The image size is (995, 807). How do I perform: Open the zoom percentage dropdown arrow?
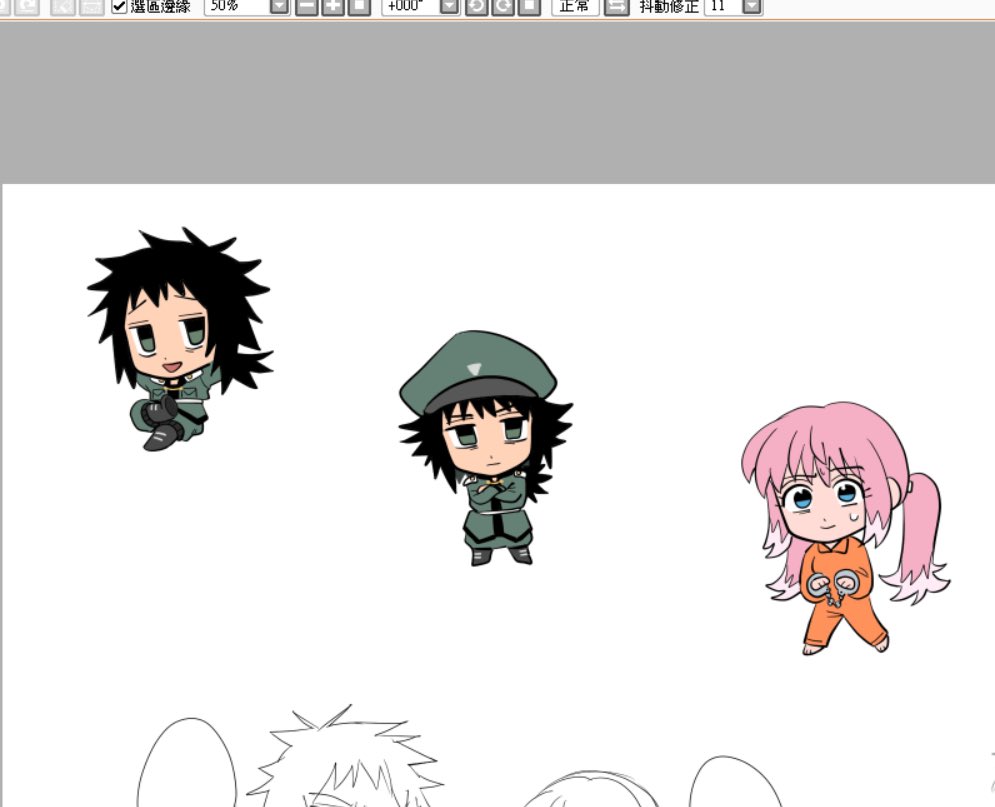point(279,6)
